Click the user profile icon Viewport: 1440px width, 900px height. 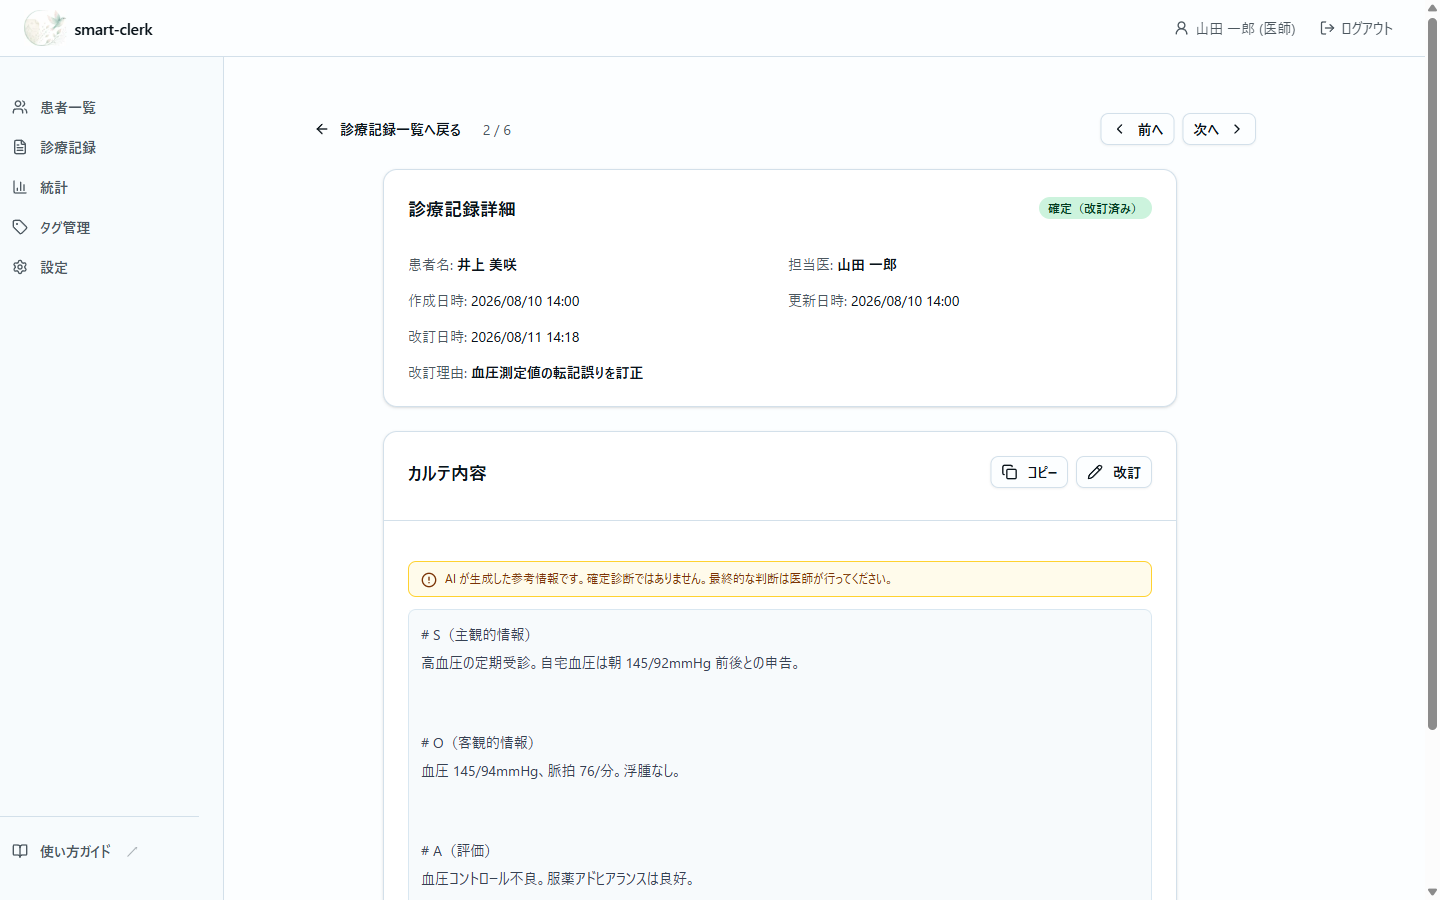(1181, 28)
